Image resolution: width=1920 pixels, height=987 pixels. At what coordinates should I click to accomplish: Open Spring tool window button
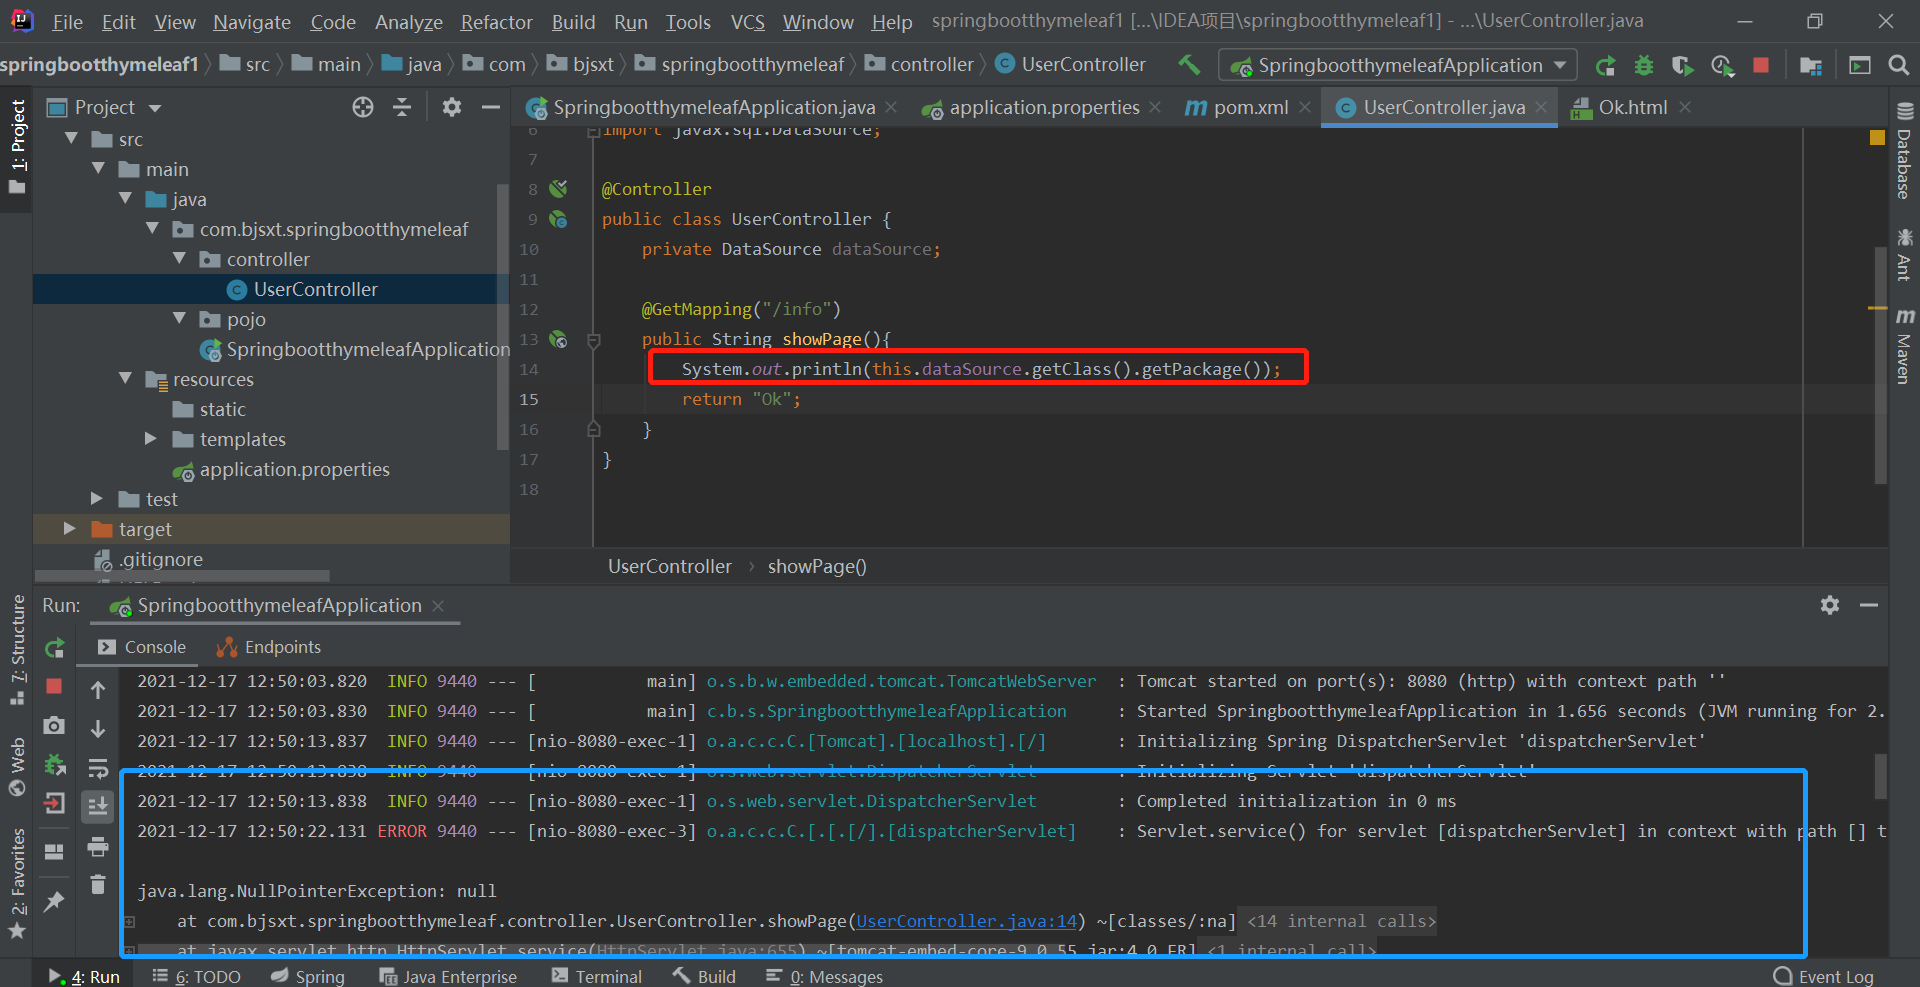(x=308, y=976)
